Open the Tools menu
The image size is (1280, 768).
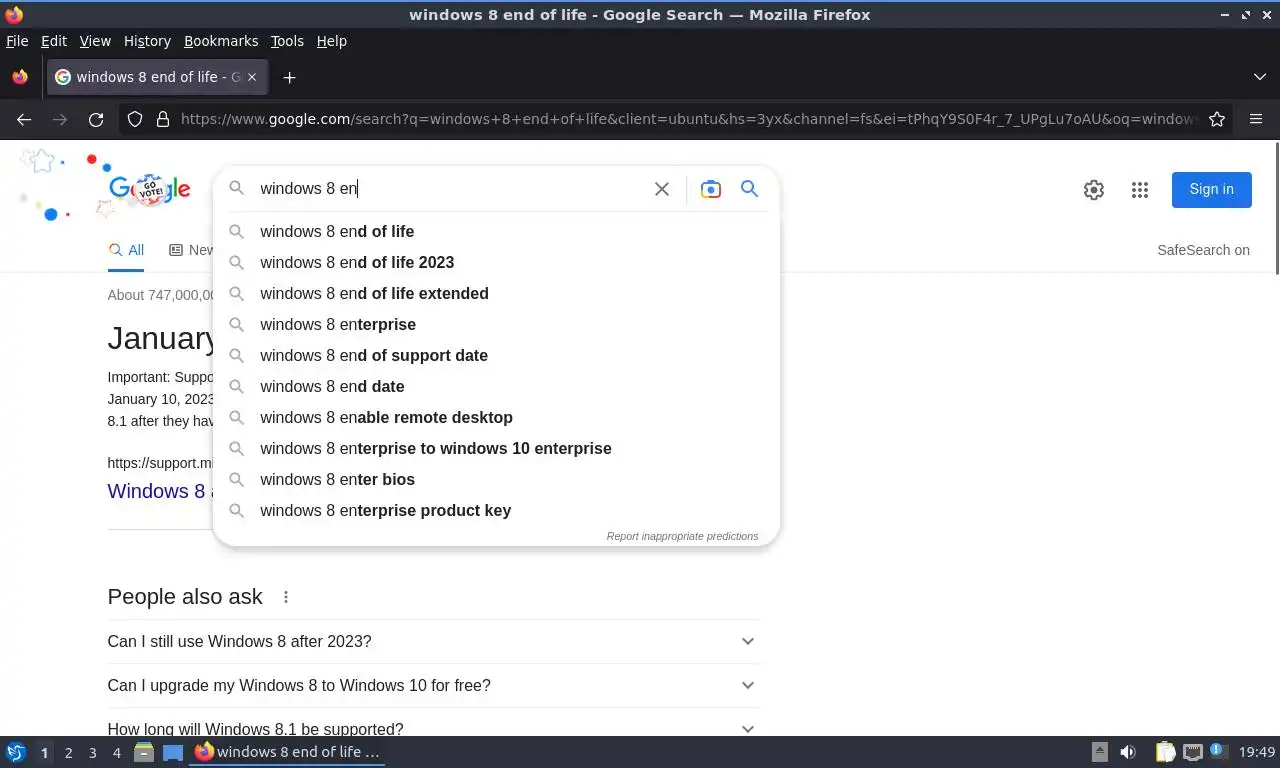pyautogui.click(x=287, y=41)
